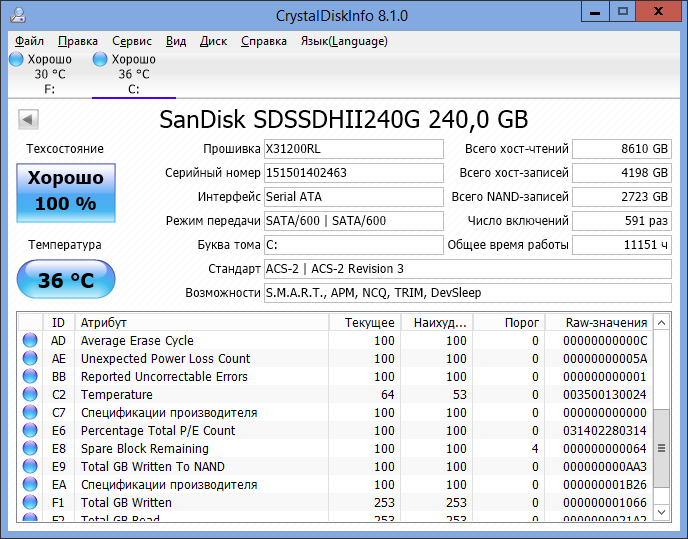688x539 pixels.
Task: Select the C: drive status orb
Action: click(100, 61)
